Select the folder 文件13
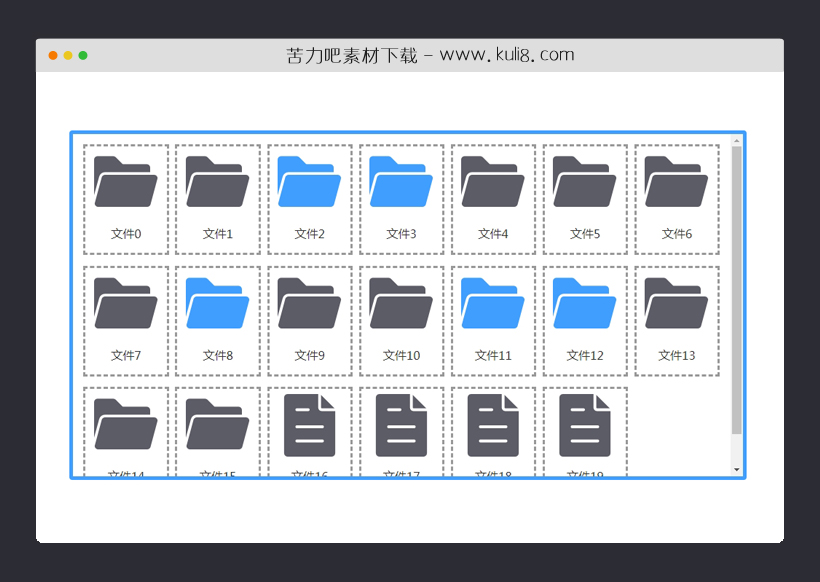This screenshot has width=820, height=582. [676, 307]
